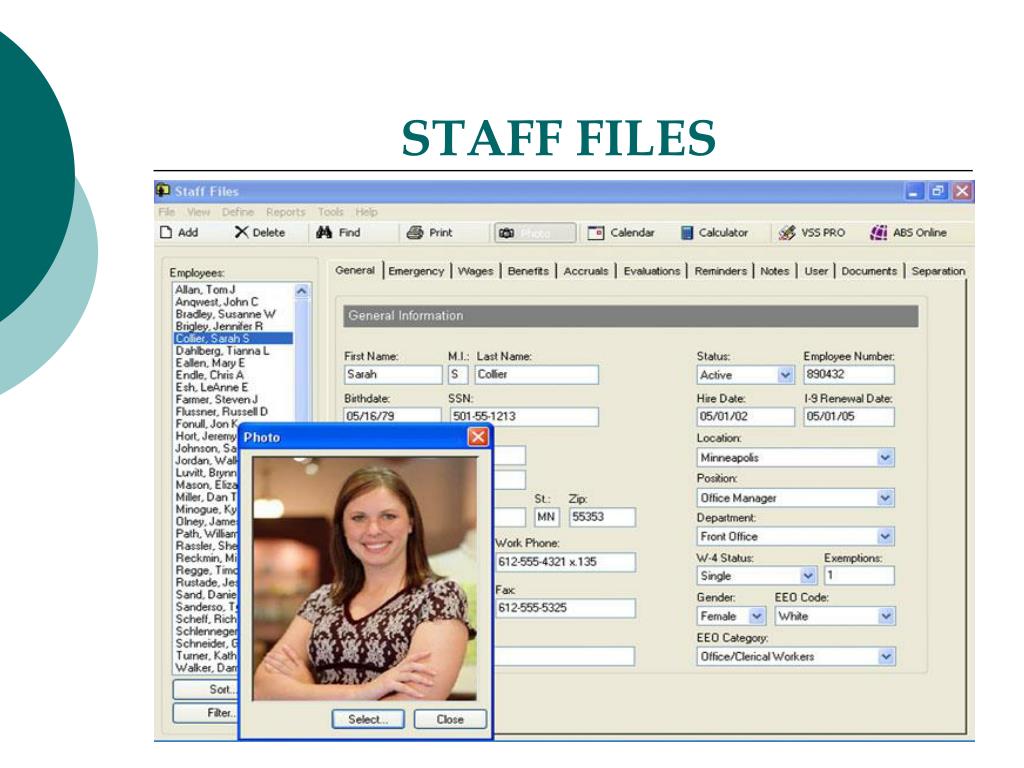Click the Hire Date field 05/01/02
Viewport: 1024px width, 768px height.
point(745,416)
